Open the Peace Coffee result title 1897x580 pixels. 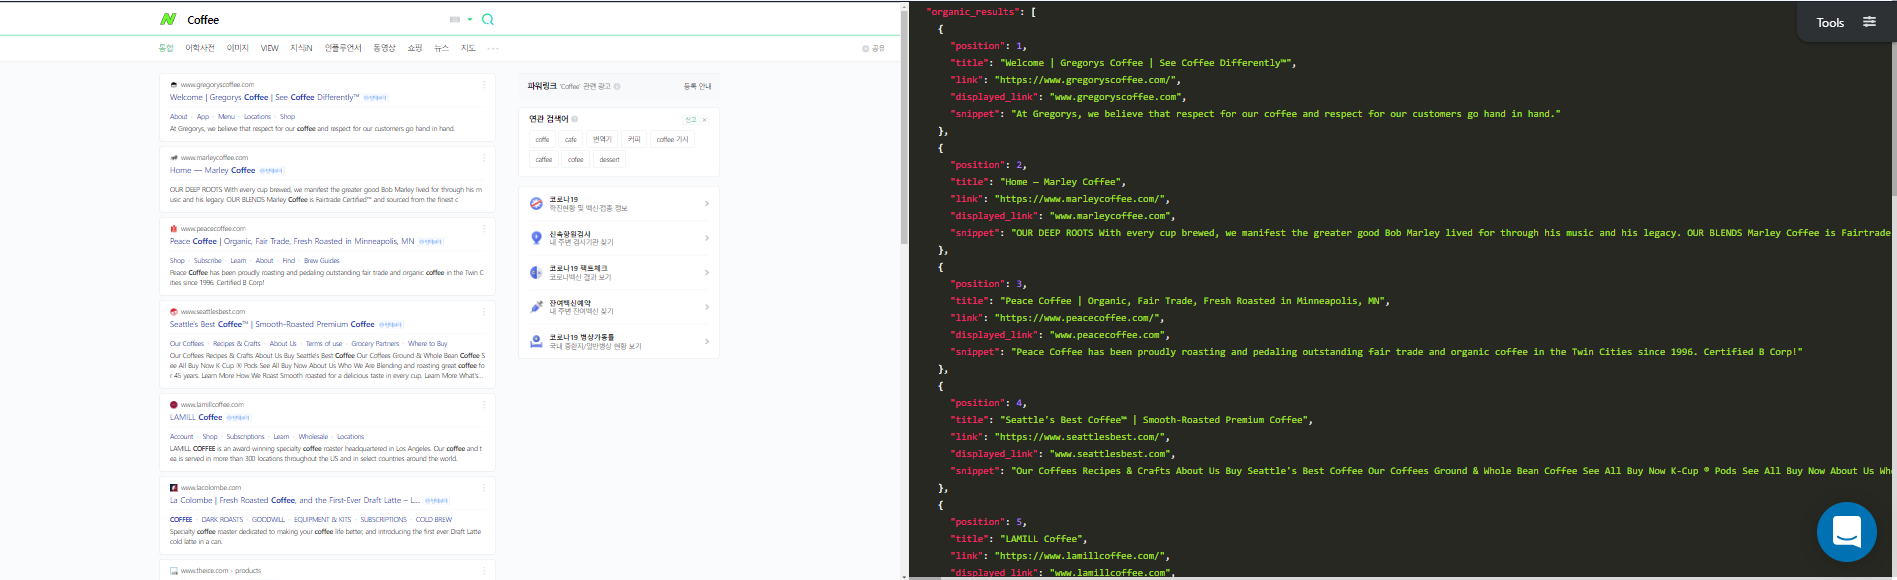click(x=292, y=241)
